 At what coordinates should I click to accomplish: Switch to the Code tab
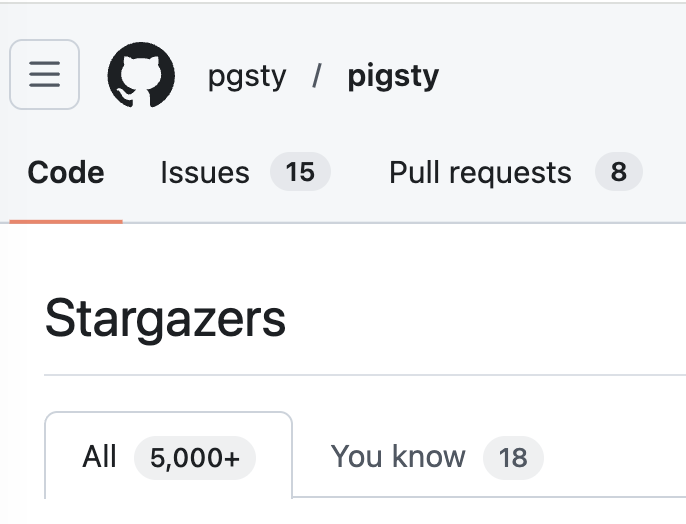[66, 172]
